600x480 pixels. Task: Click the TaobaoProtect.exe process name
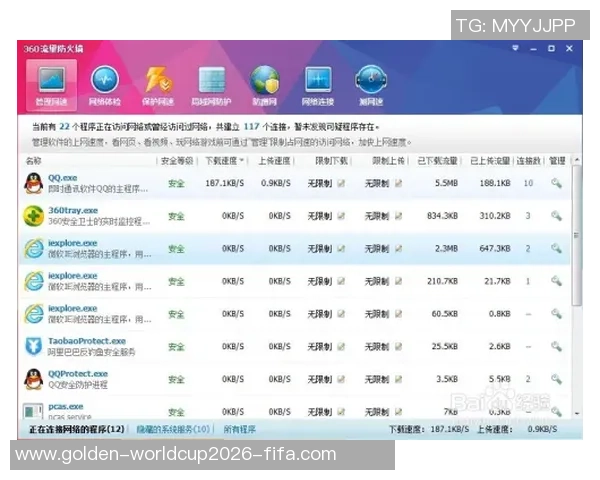80,341
